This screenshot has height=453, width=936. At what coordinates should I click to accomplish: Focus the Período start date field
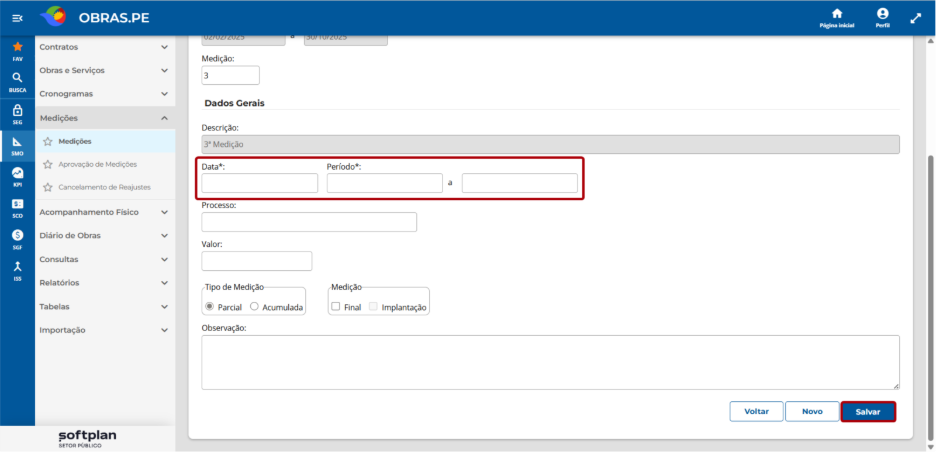(384, 183)
